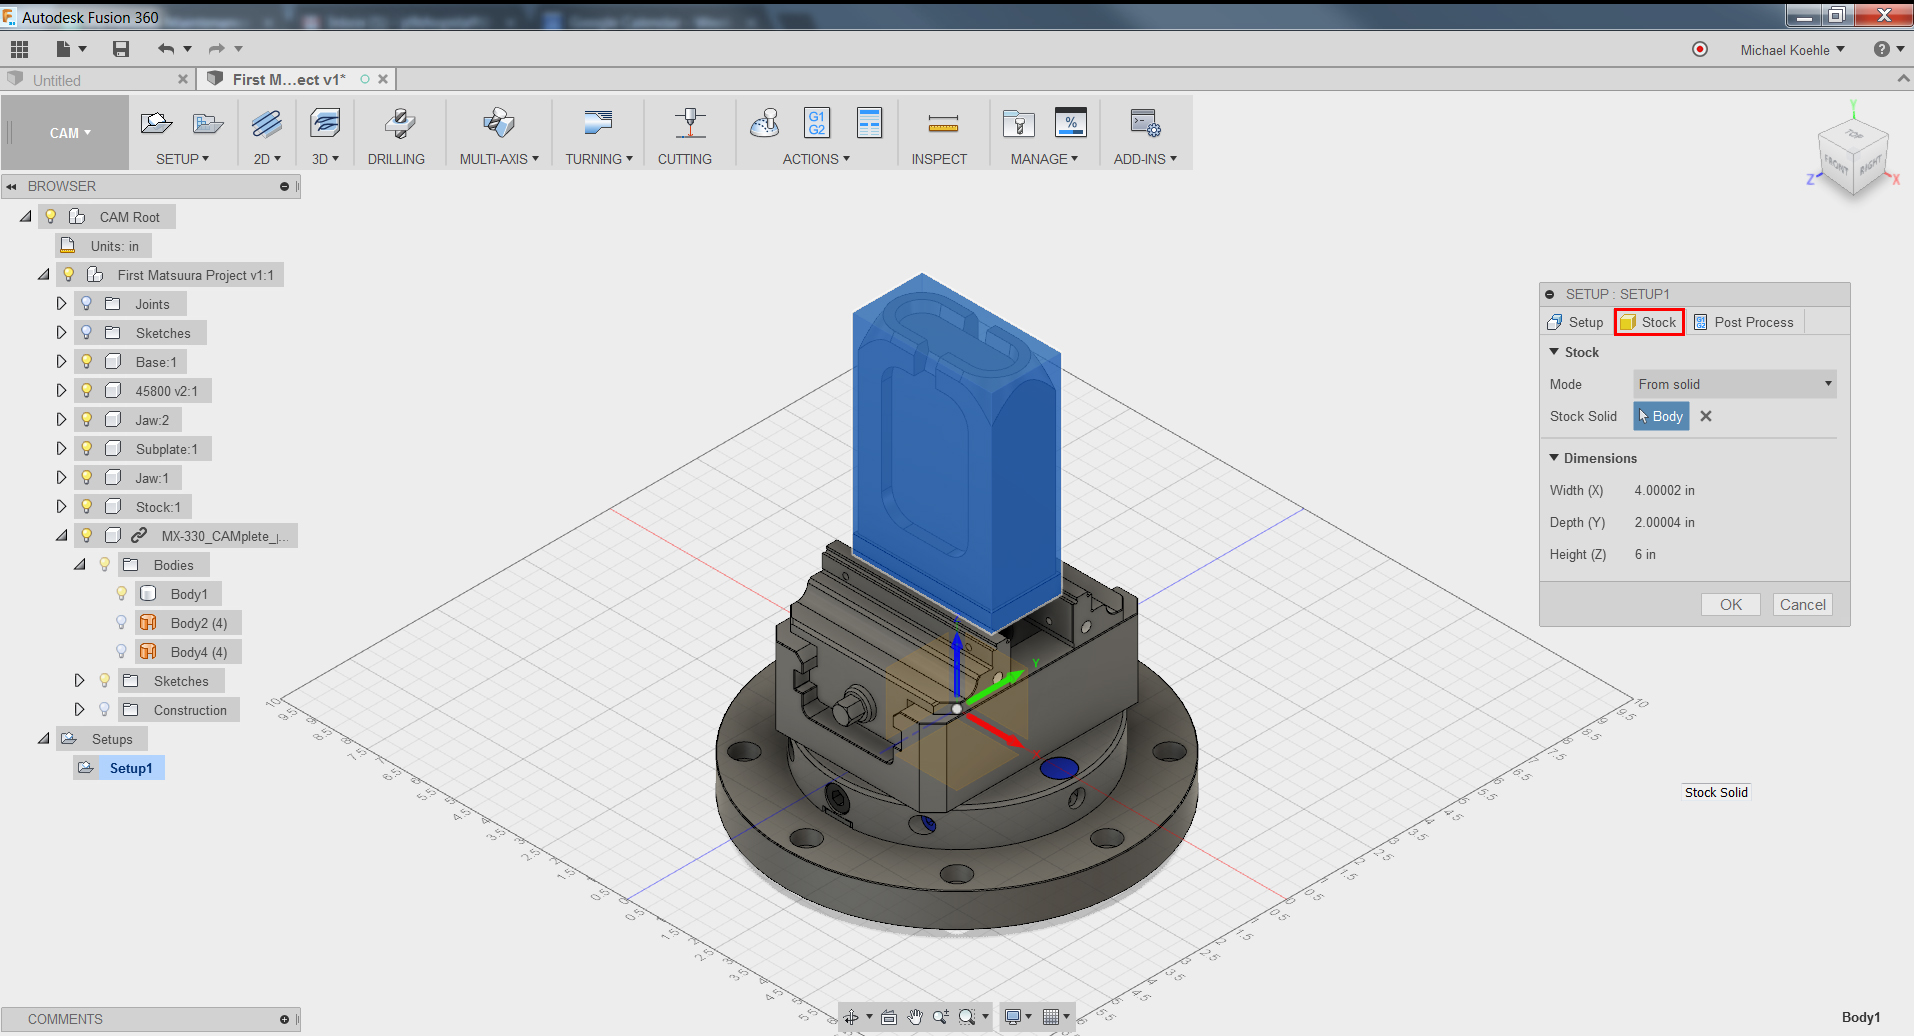The image size is (1914, 1036).
Task: Open the Tool Library icon in Manage
Action: (x=1019, y=123)
